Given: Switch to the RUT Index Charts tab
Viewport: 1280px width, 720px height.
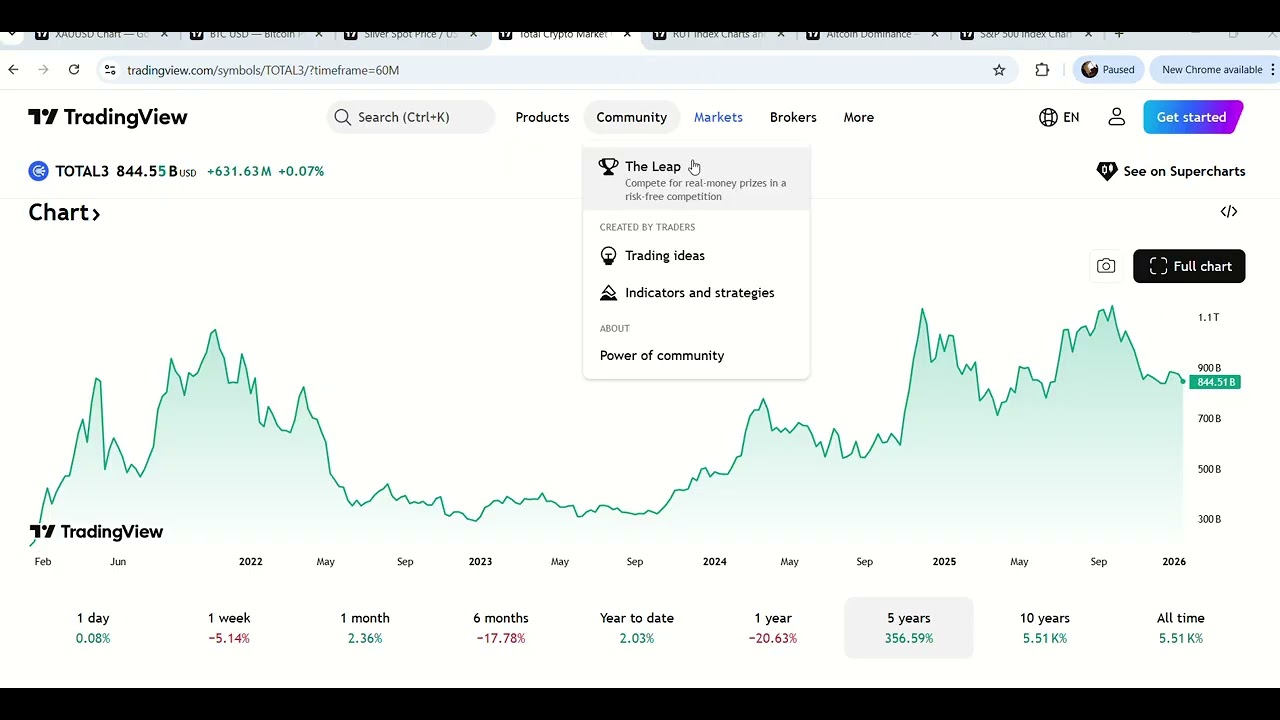Looking at the screenshot, I should click(716, 34).
